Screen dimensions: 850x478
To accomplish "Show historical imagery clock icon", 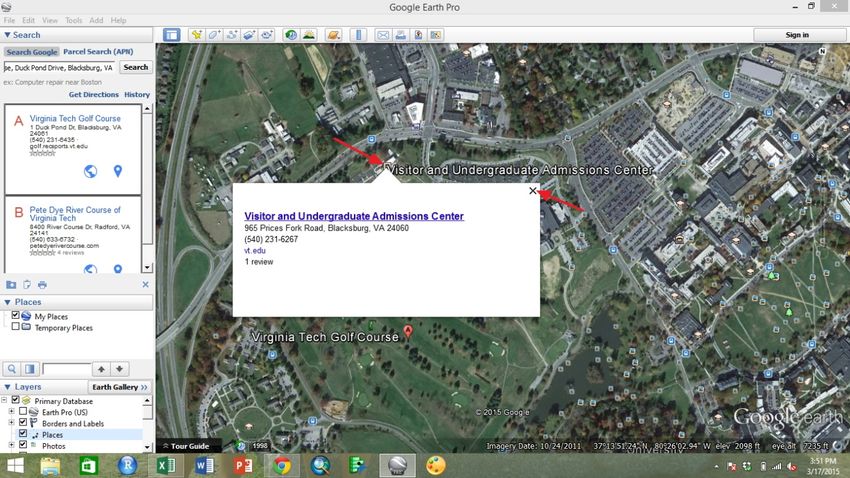I will [x=291, y=35].
